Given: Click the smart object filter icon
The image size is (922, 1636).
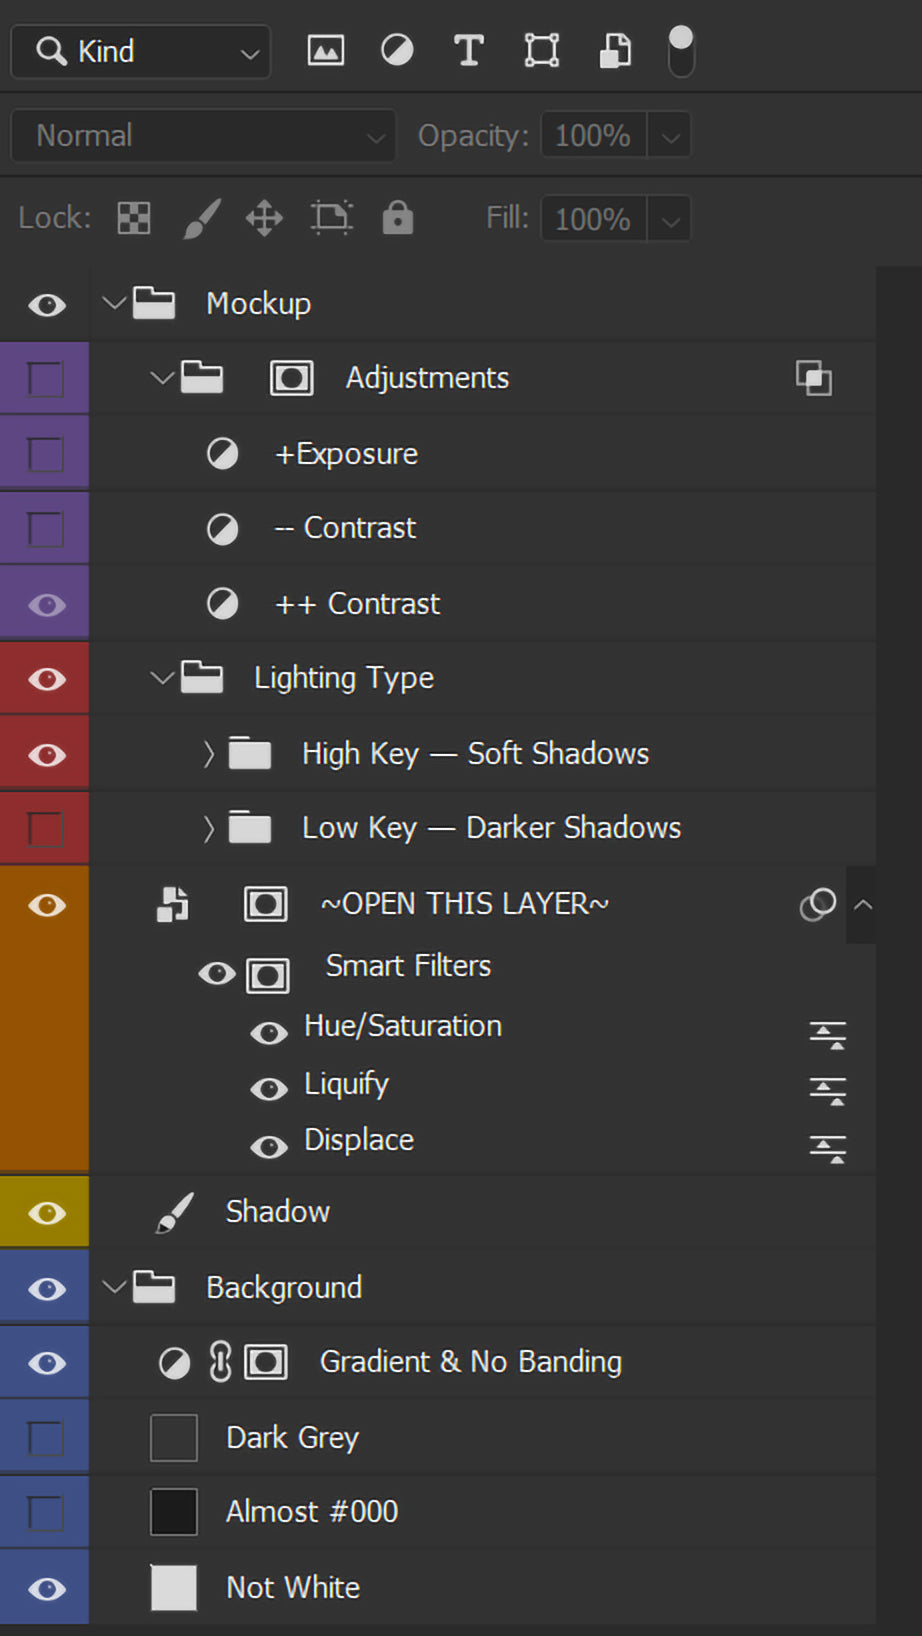Looking at the screenshot, I should (x=614, y=50).
